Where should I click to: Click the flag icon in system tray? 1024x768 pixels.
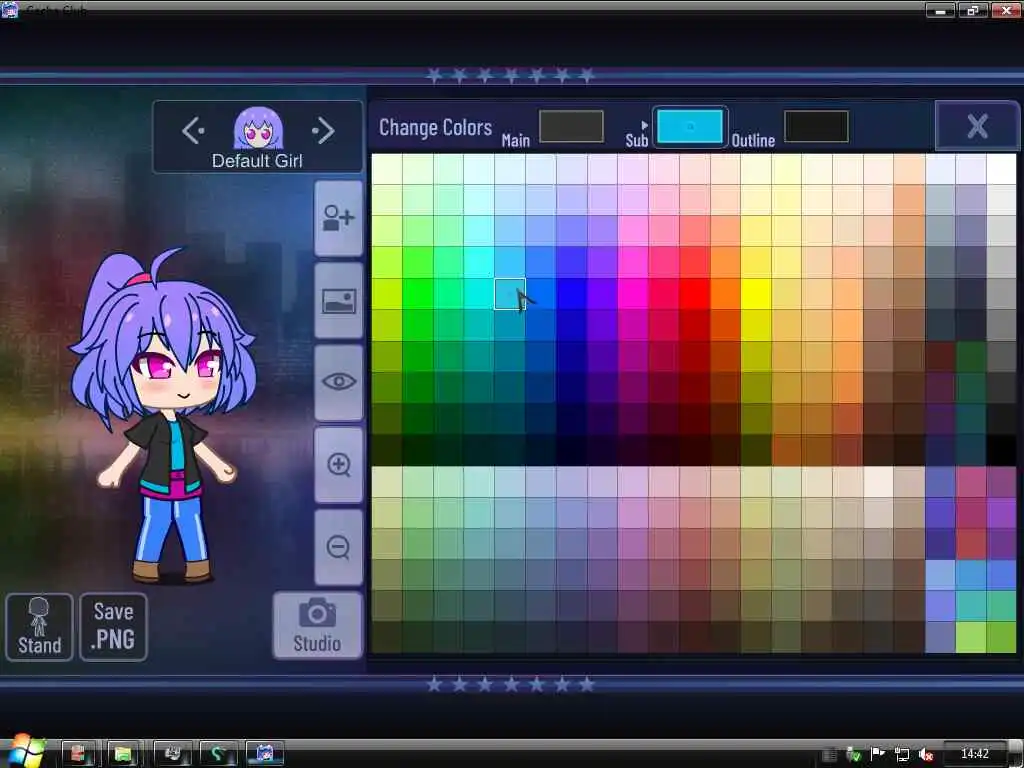(878, 754)
